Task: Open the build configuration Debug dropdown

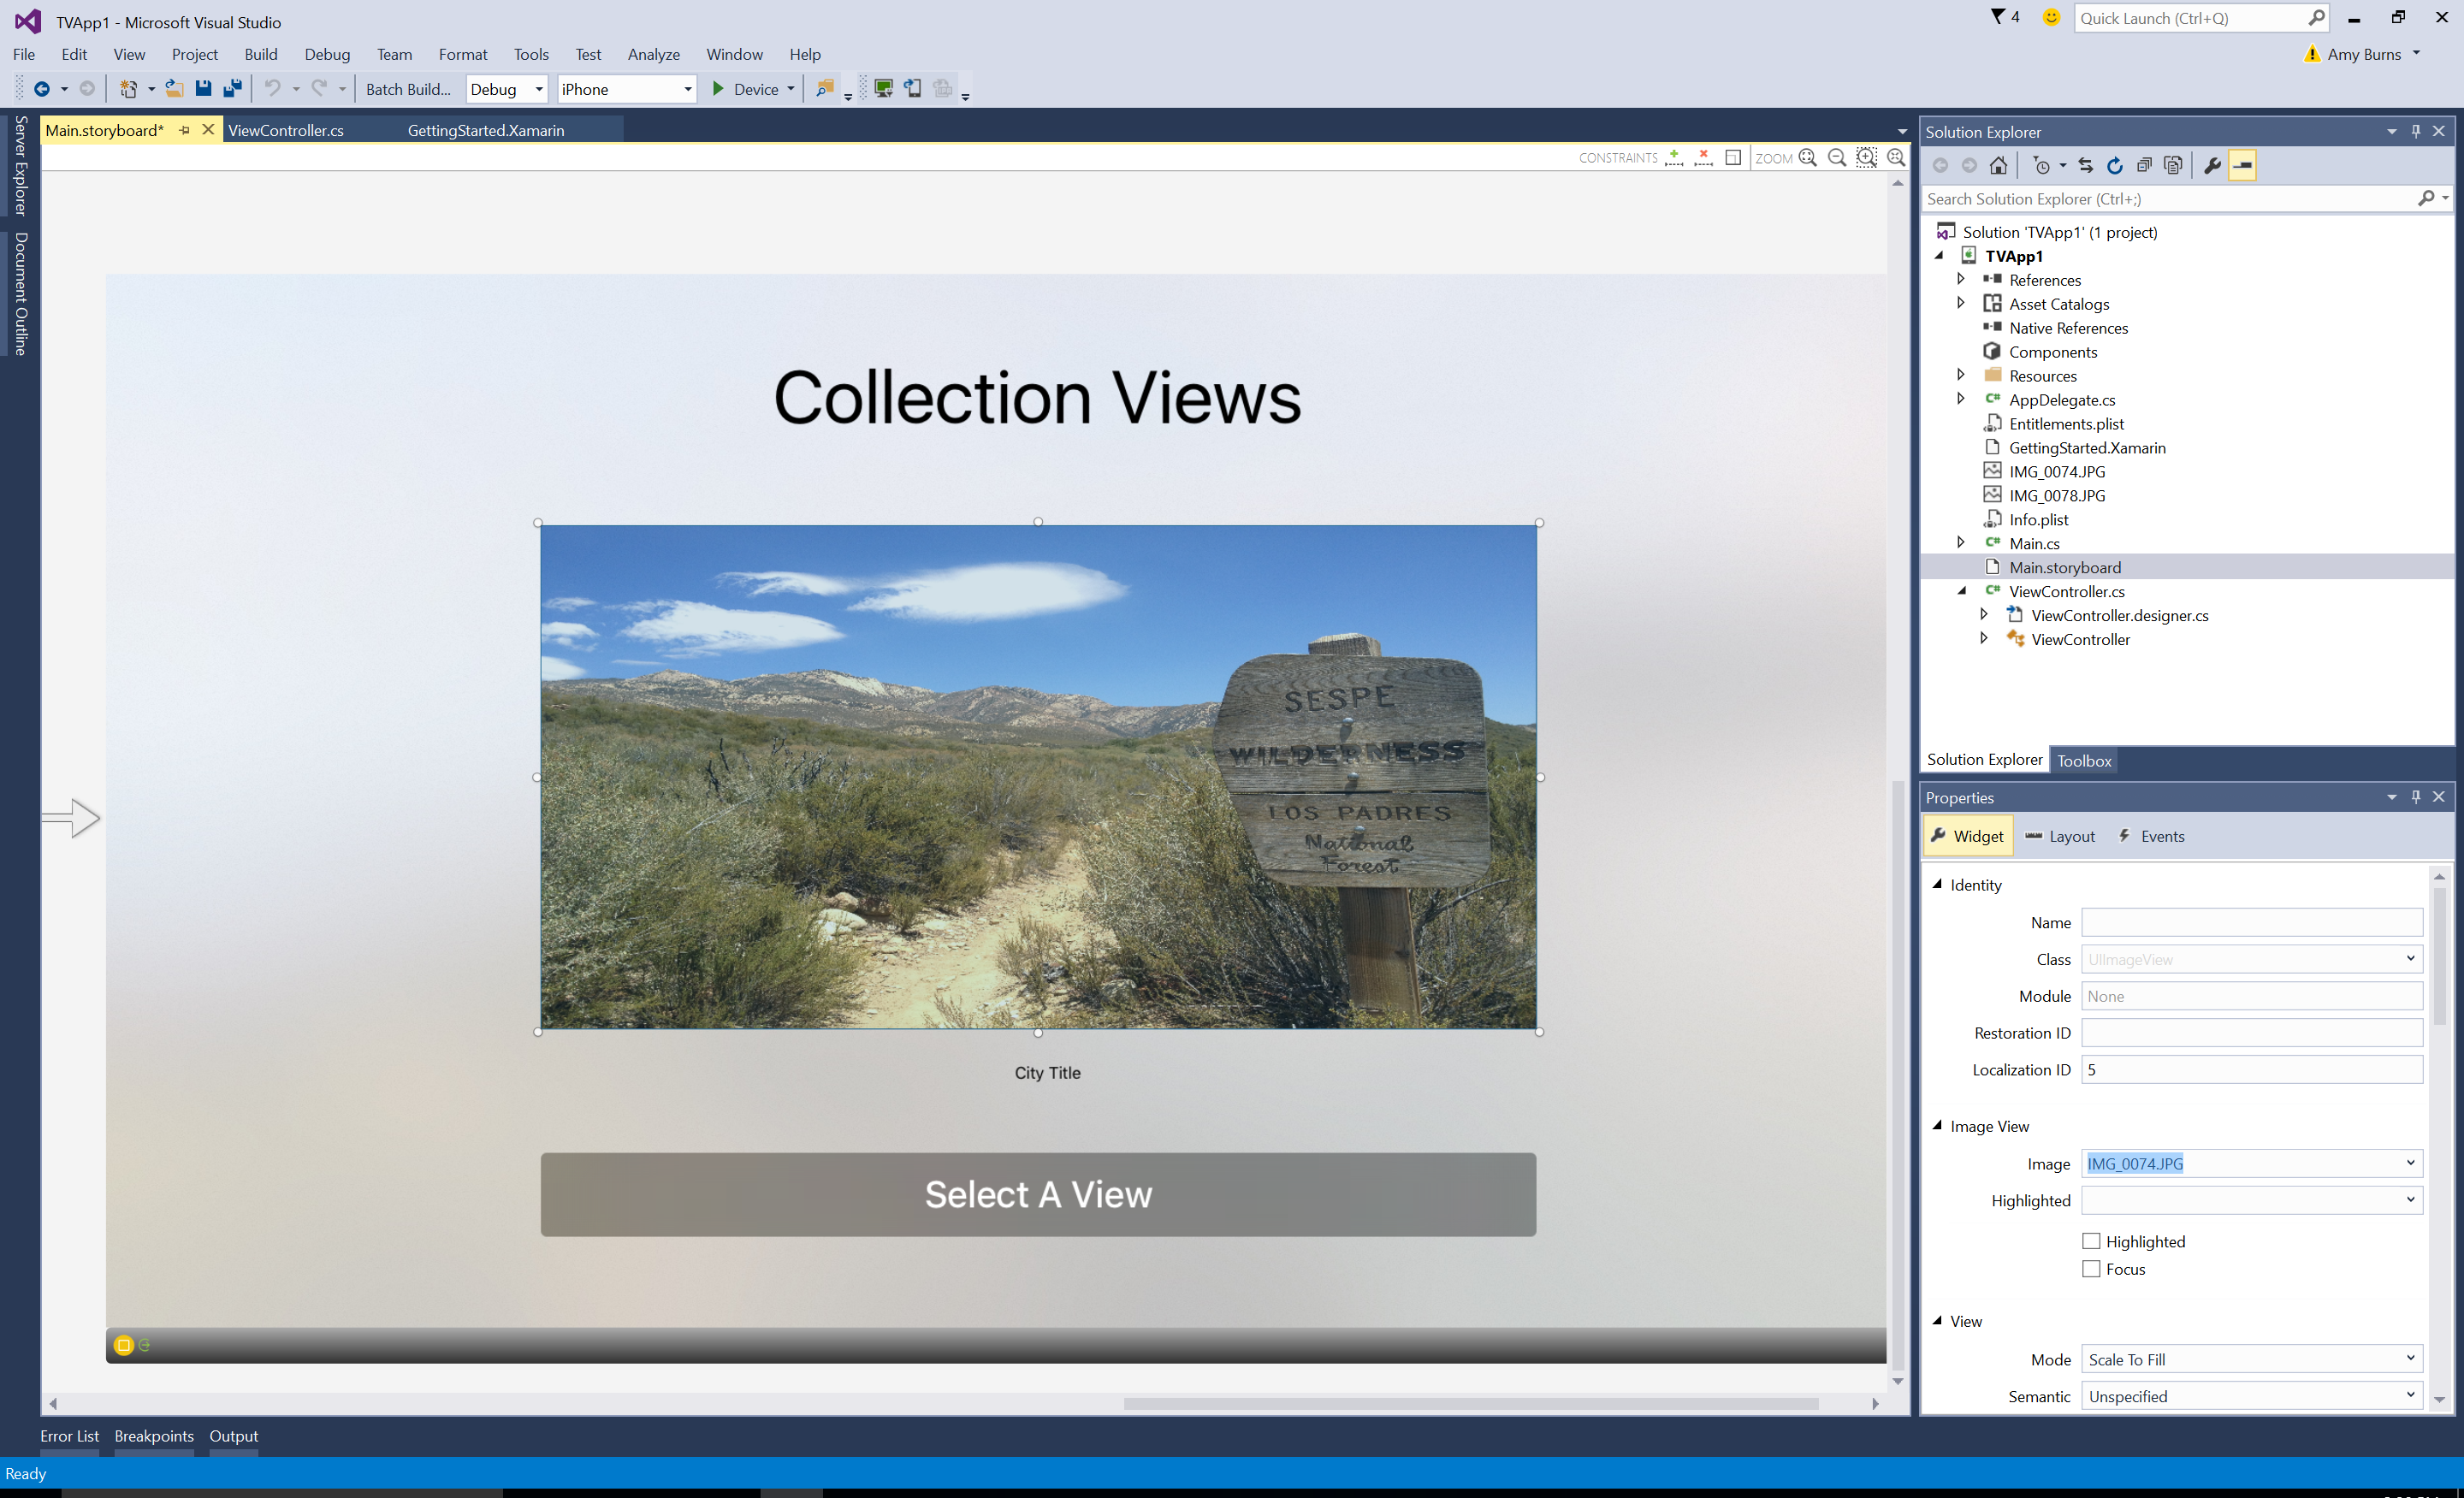Action: (506, 89)
